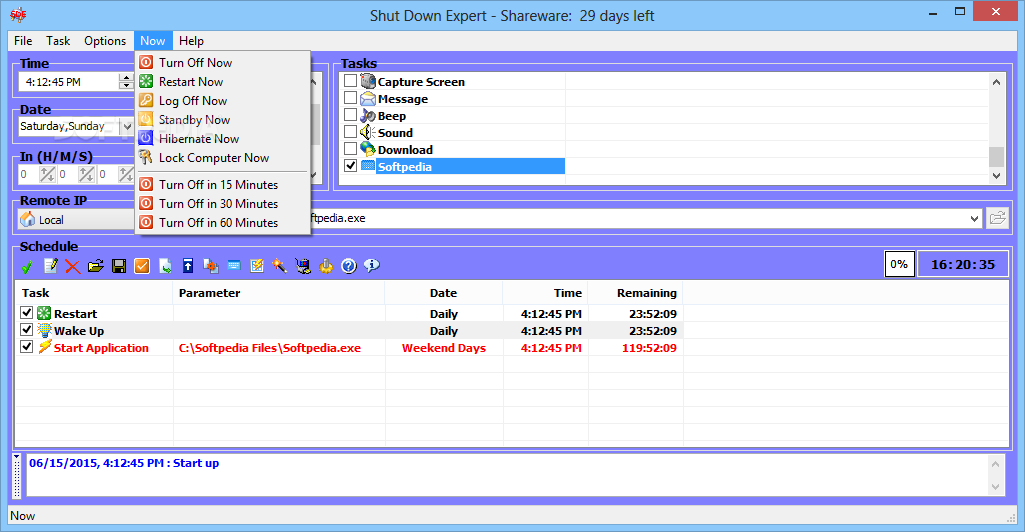Click the open schedule folder icon
This screenshot has height=532, width=1025.
95,266
